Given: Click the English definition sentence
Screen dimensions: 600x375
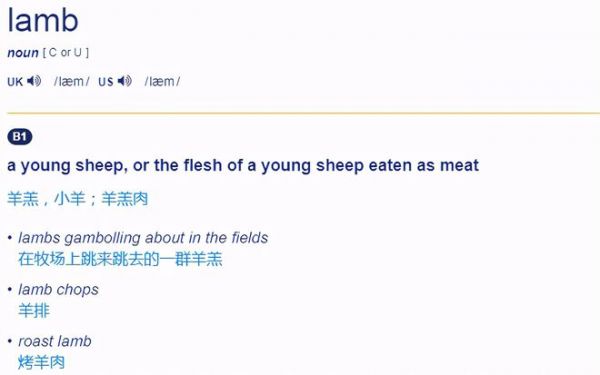Looking at the screenshot, I should click(243, 166).
